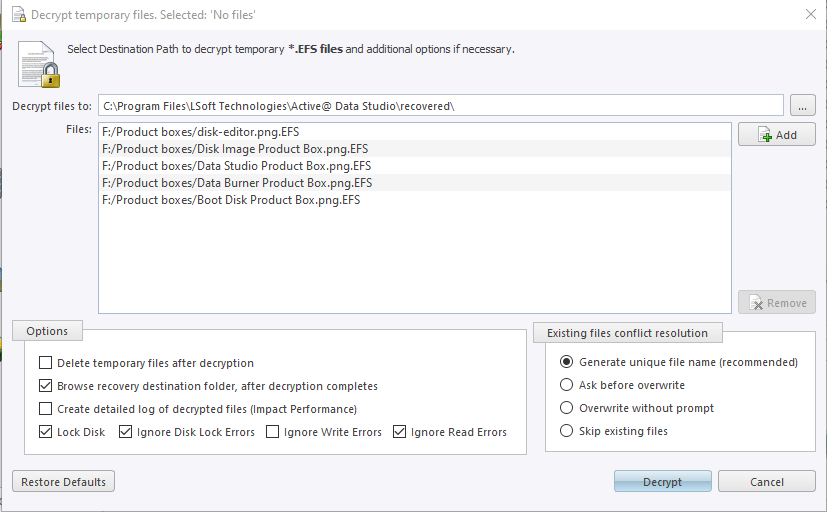Image resolution: width=827 pixels, height=512 pixels.
Task: Close the Decrypt temporary files dialog
Action: click(811, 14)
